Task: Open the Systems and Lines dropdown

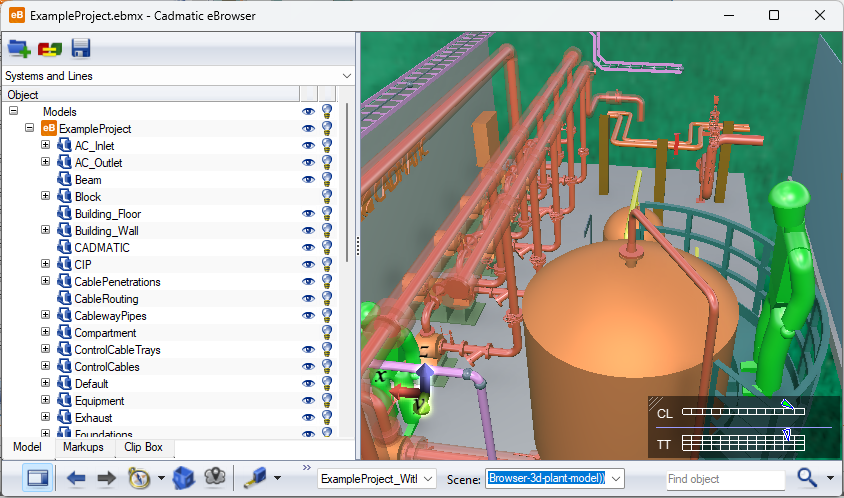Action: point(178,76)
